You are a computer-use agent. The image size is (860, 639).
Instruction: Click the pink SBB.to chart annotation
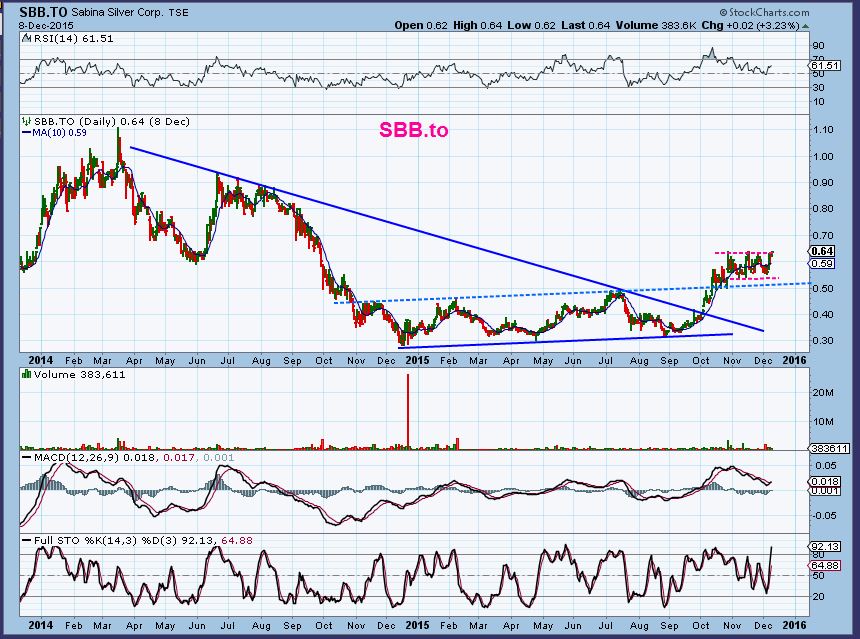pyautogui.click(x=414, y=130)
